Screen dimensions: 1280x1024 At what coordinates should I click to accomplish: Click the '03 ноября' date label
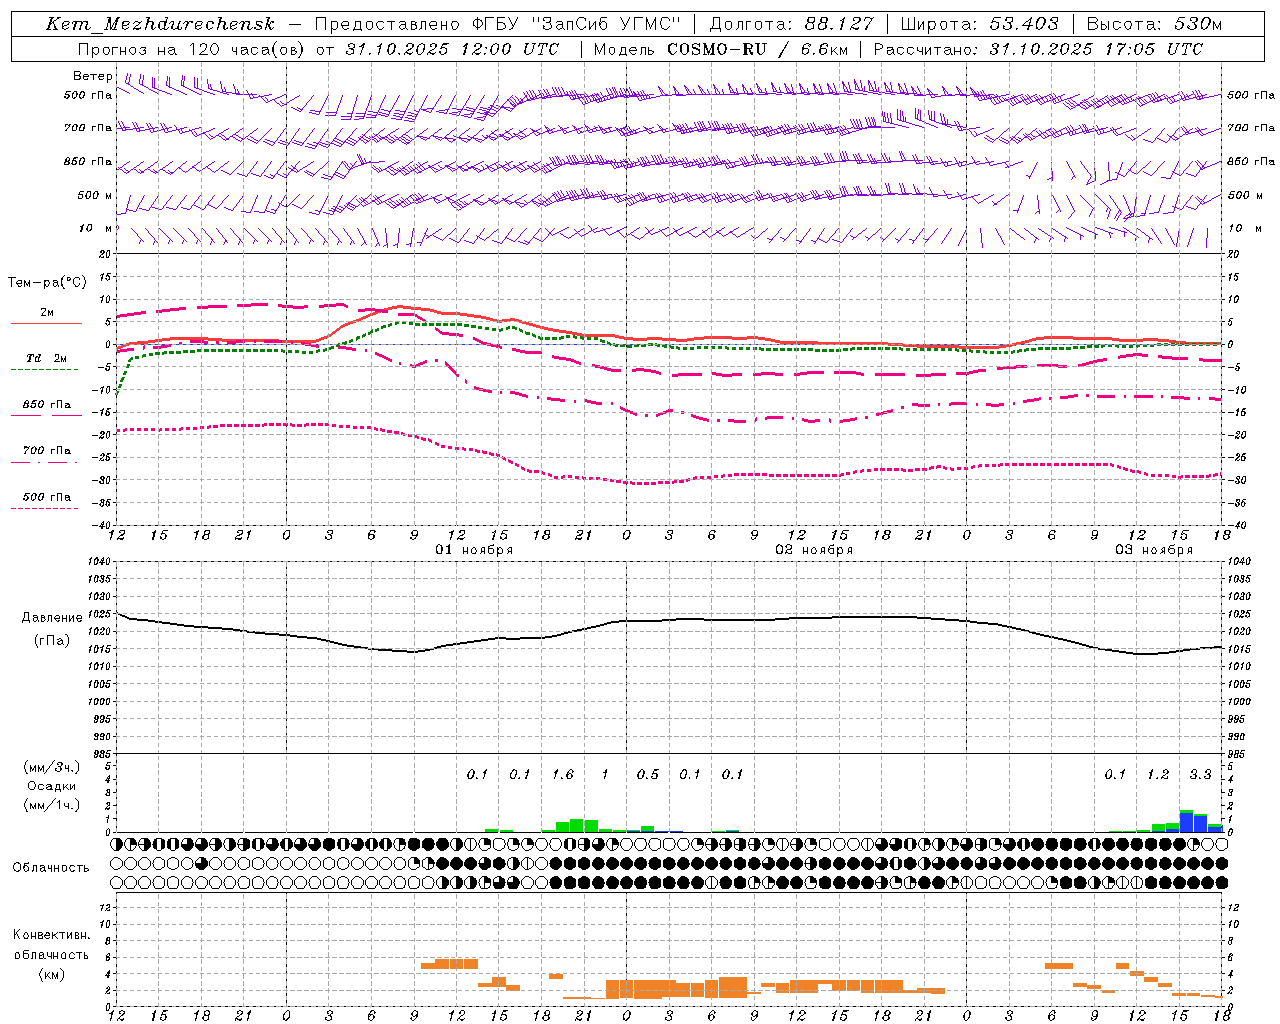coord(1154,550)
